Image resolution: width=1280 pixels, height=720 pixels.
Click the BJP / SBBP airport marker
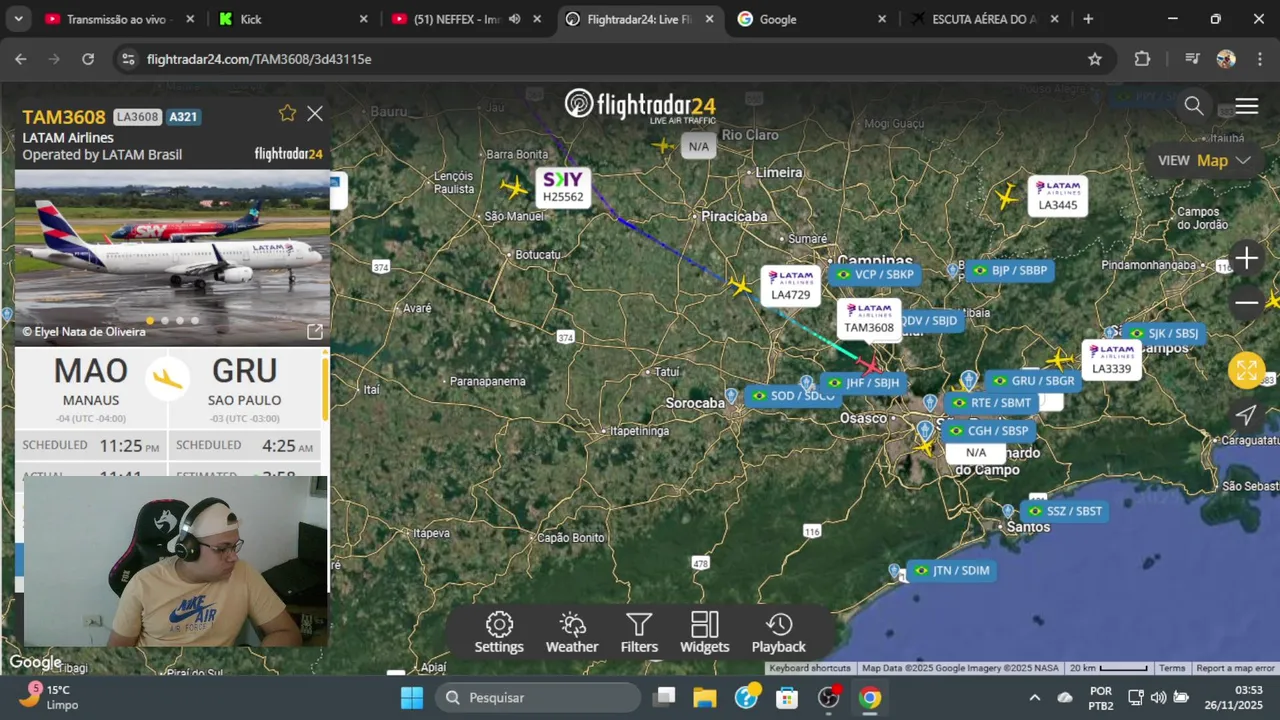click(x=1010, y=271)
